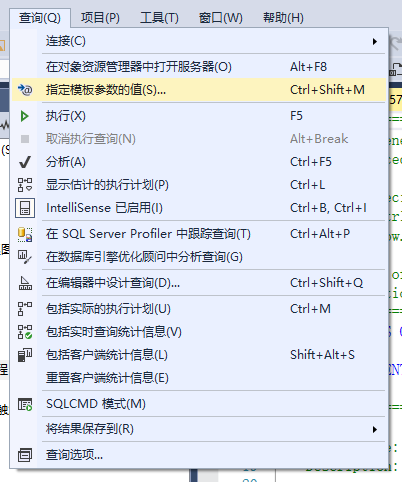Choose 重置客户端统计信息(E)
This screenshot has height=482, width=402.
199,378
